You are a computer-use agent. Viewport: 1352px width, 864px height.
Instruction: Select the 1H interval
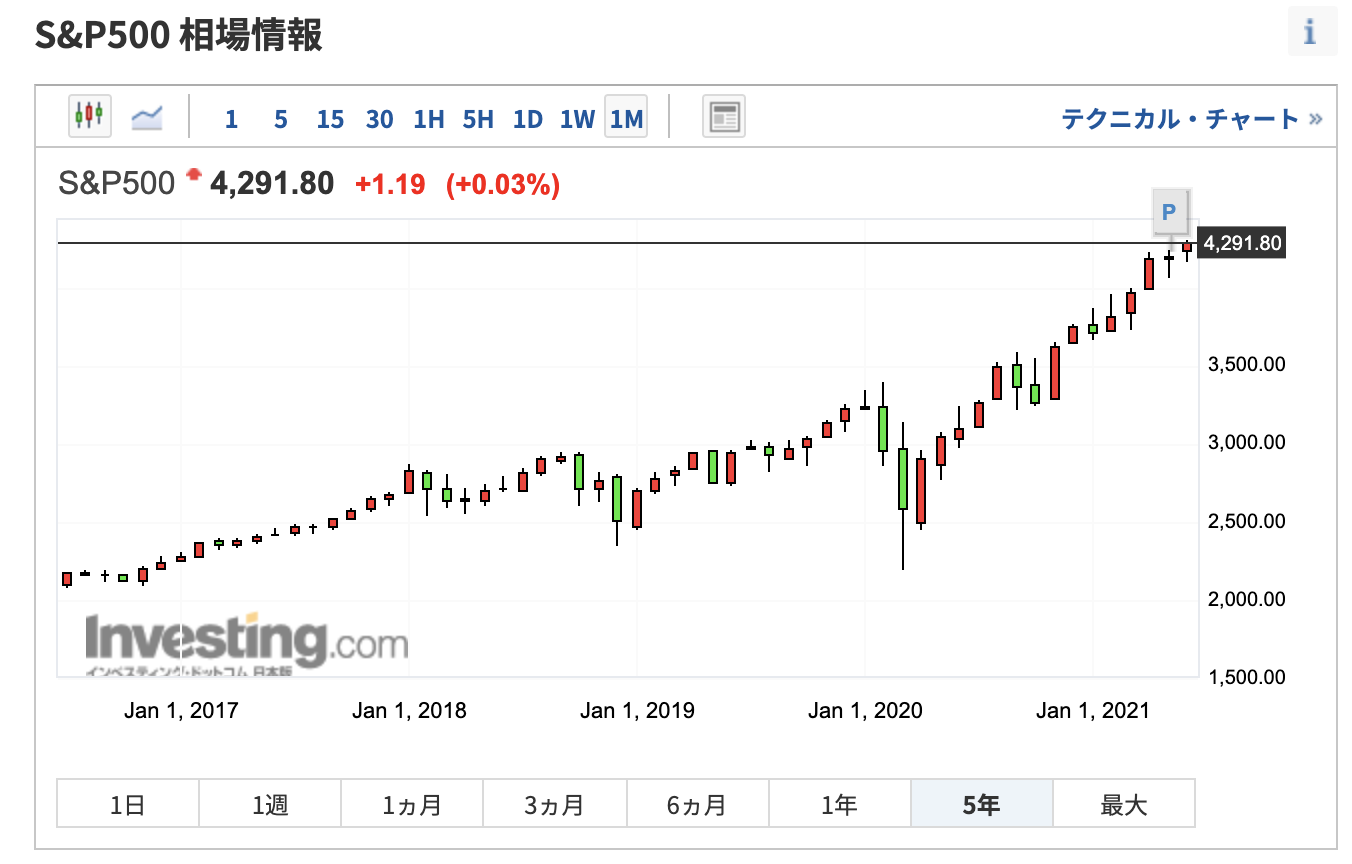[x=428, y=120]
